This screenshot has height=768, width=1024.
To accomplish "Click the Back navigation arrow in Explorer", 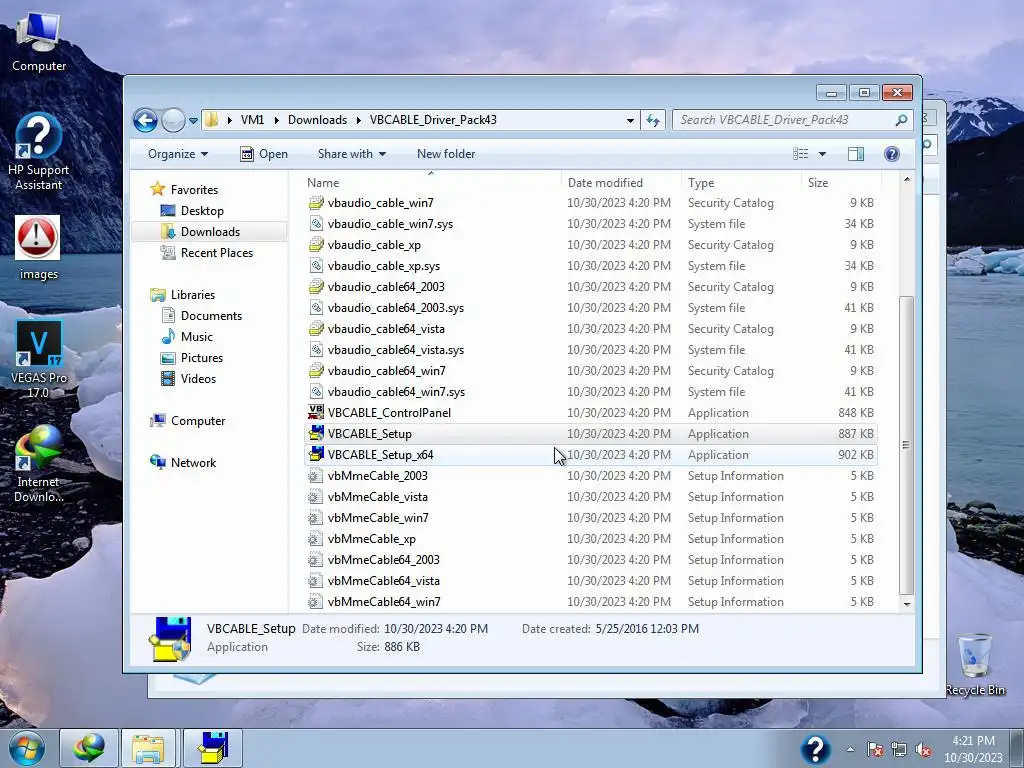I will point(145,120).
